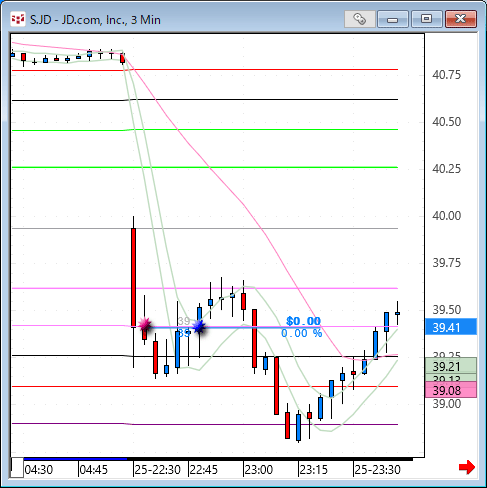Maximize the S.JD chart window
Viewport: 487px width, 488px height.
click(427, 19)
